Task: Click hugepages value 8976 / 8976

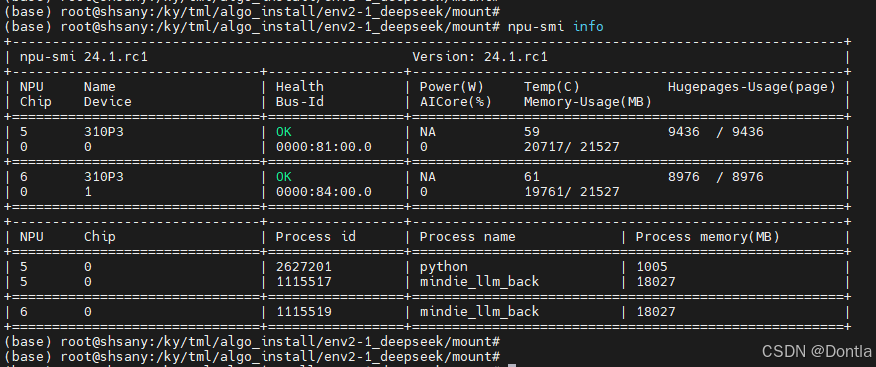Action: click(716, 177)
